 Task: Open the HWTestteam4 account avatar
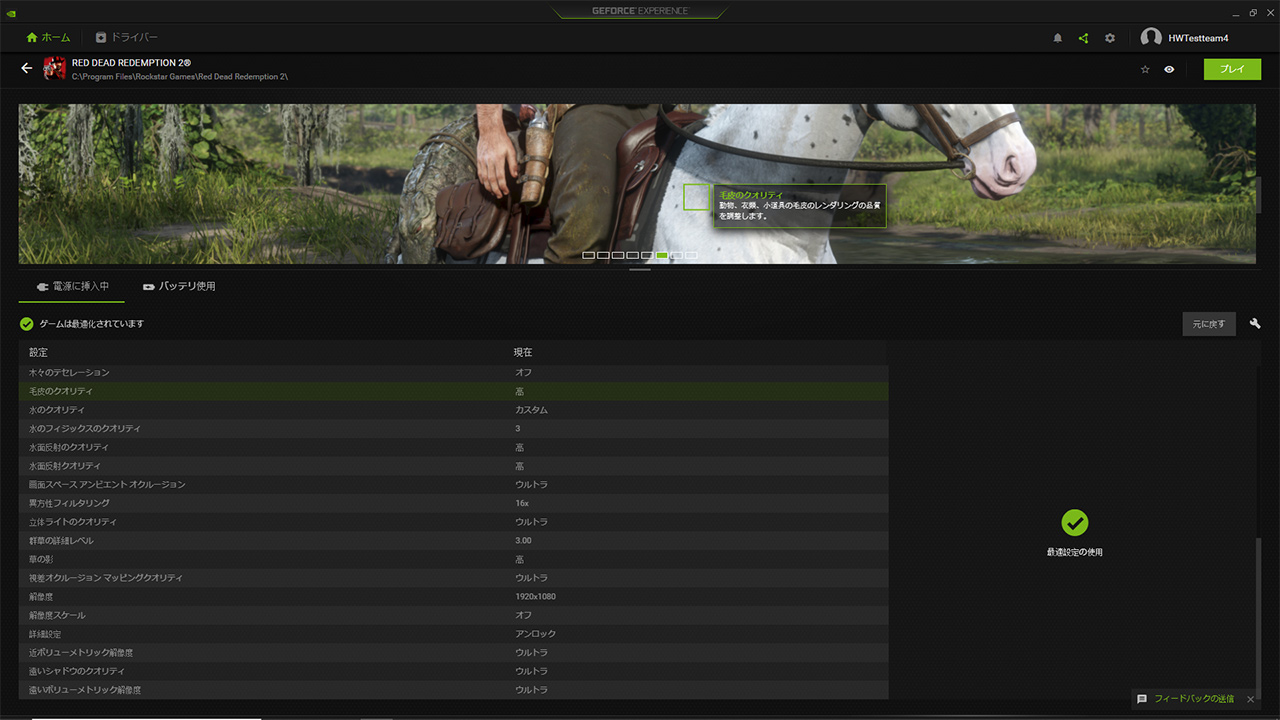coord(1151,38)
